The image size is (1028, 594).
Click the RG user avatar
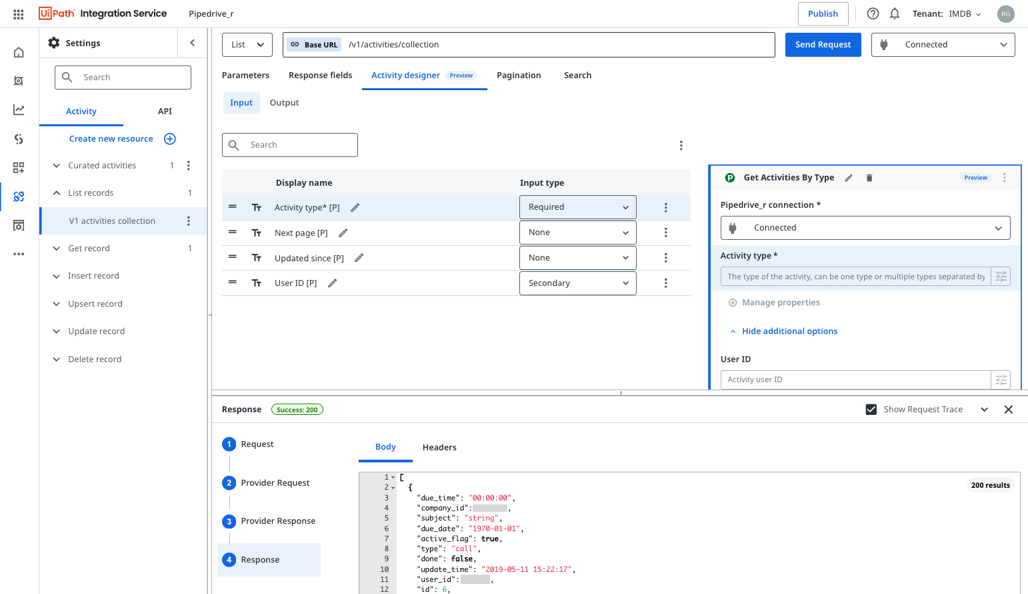pos(1005,14)
